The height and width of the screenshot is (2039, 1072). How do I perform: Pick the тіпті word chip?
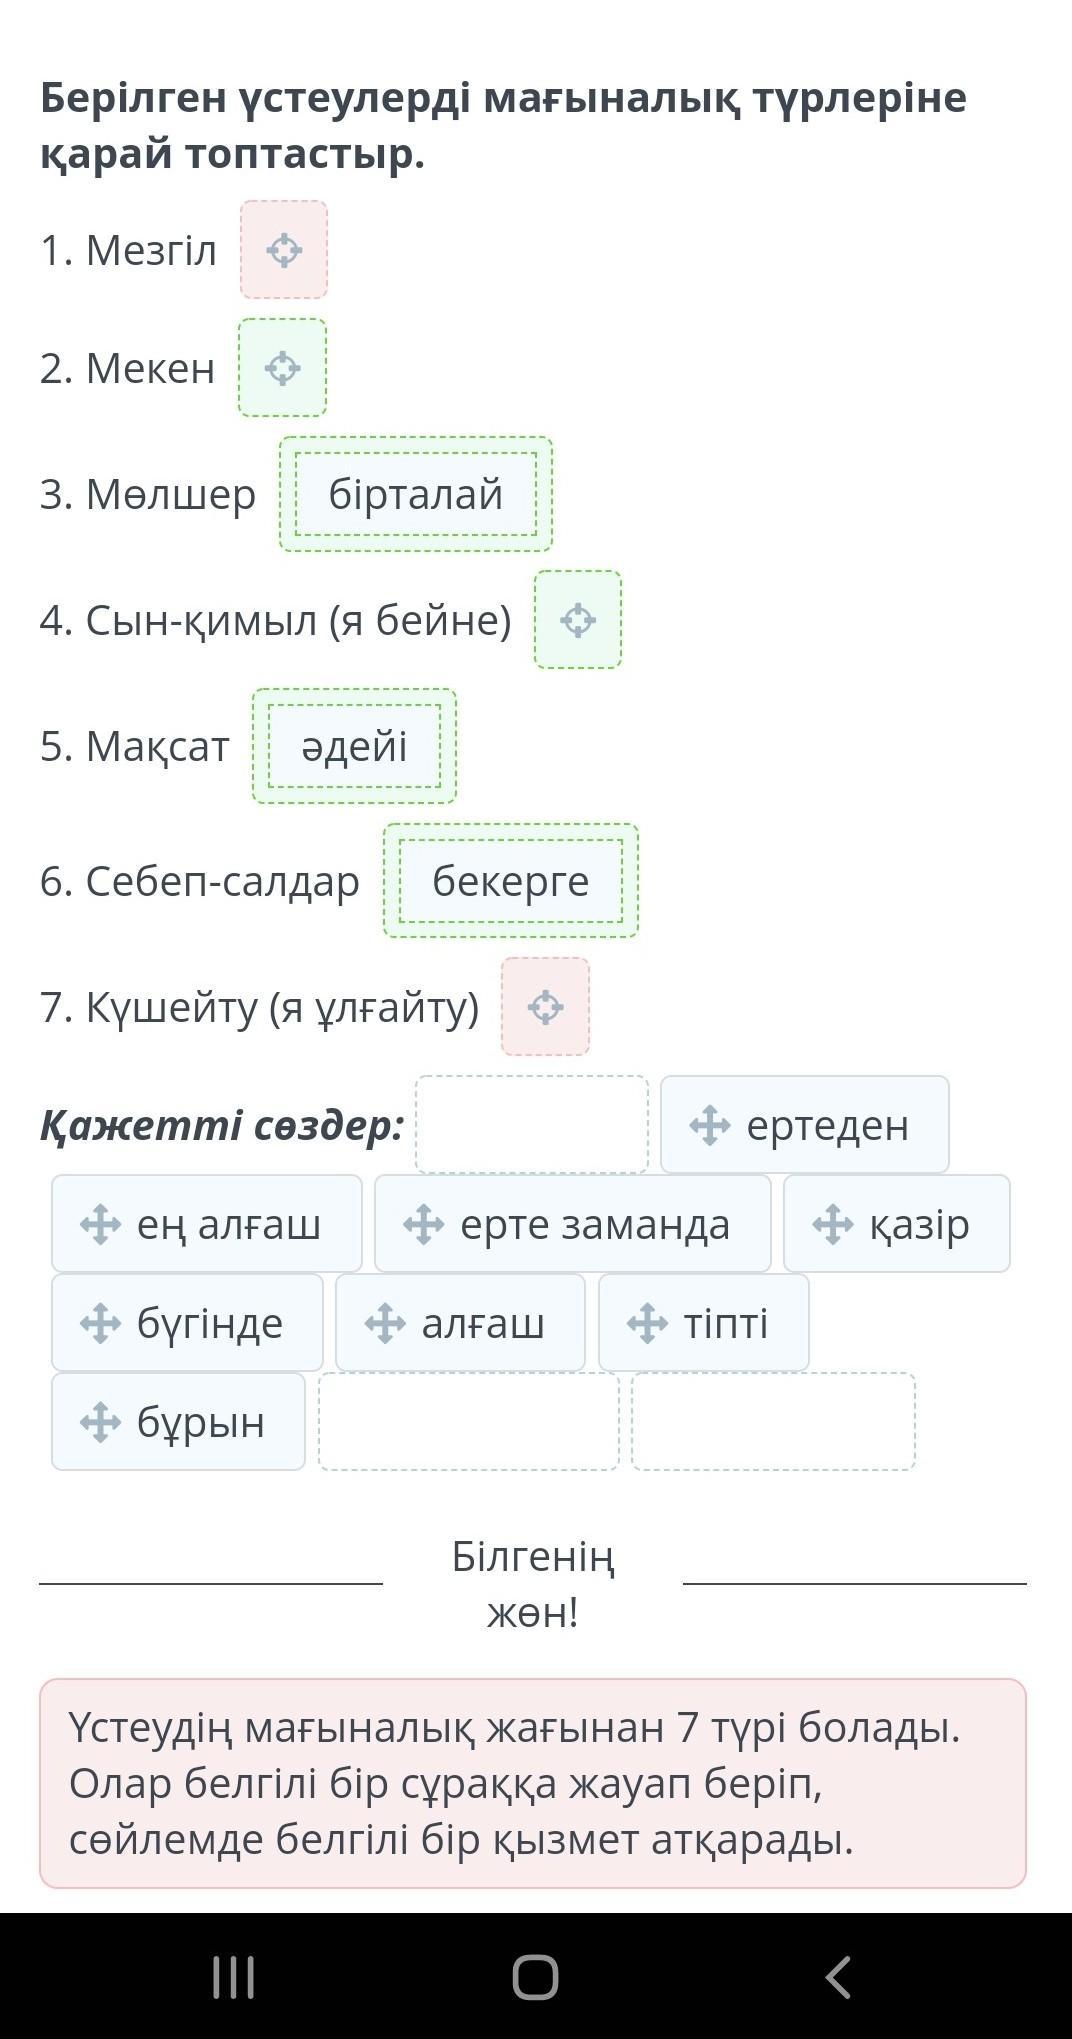point(703,1323)
